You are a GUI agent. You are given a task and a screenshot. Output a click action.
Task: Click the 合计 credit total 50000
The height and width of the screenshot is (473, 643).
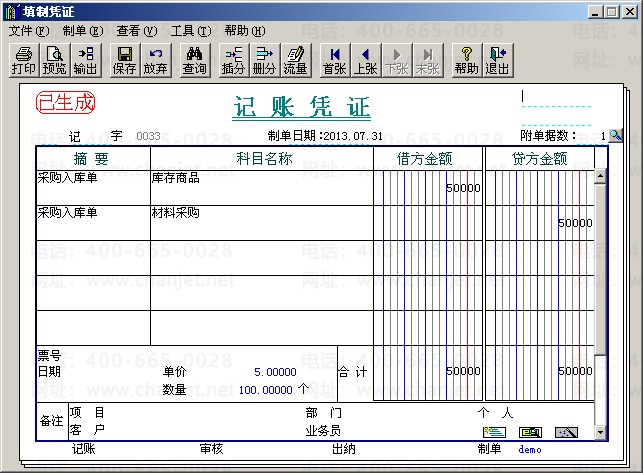pyautogui.click(x=575, y=371)
